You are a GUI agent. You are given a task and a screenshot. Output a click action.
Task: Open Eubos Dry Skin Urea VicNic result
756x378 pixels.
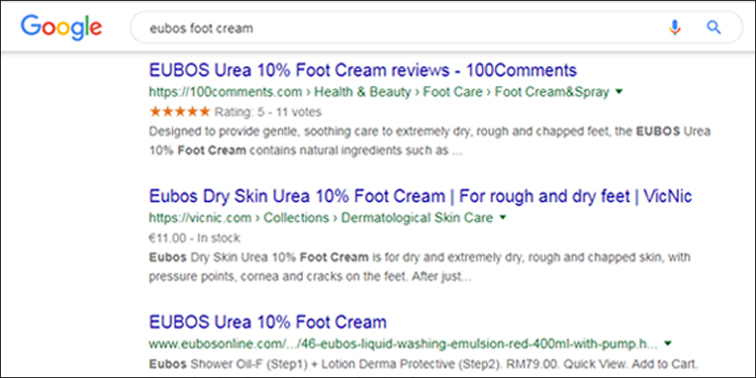click(420, 196)
